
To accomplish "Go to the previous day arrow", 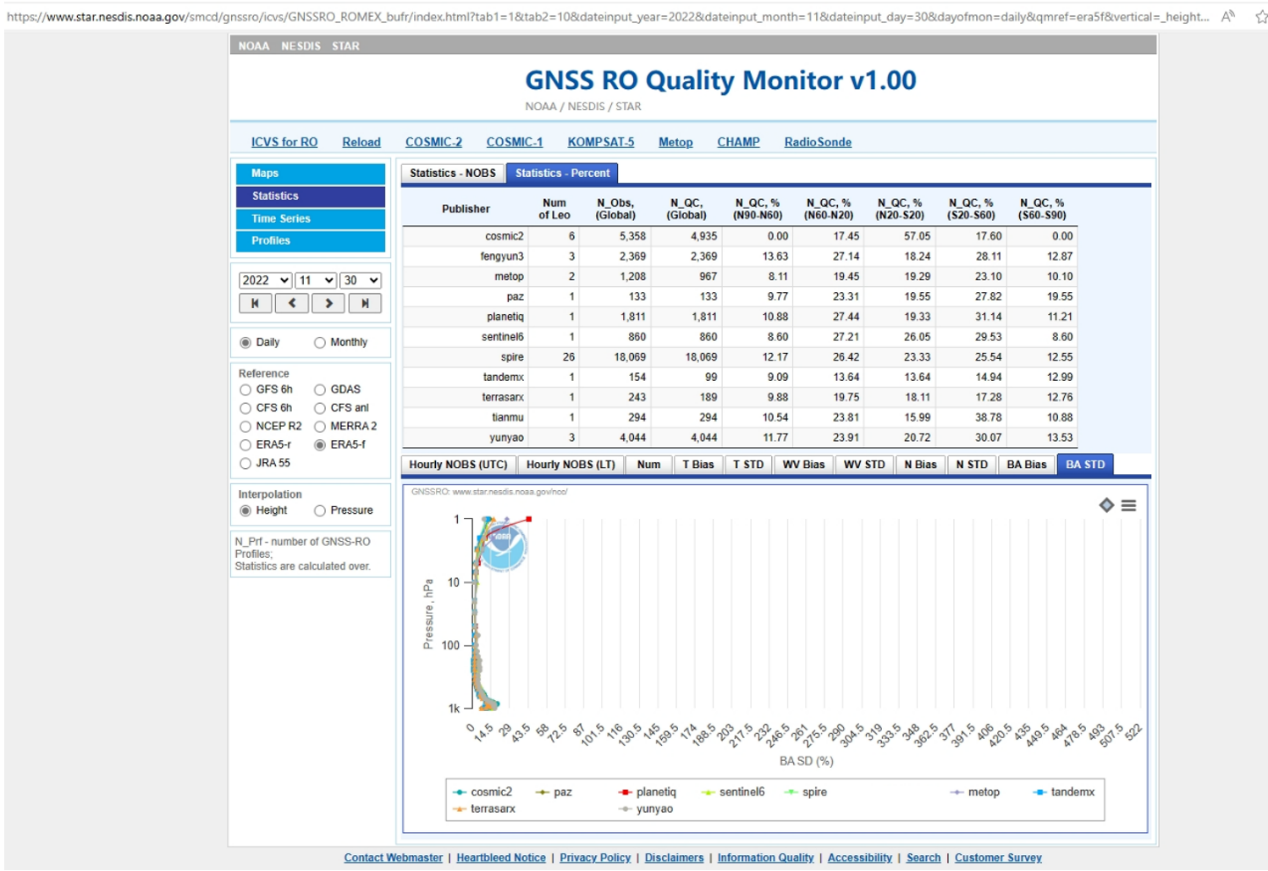I will 291,303.
